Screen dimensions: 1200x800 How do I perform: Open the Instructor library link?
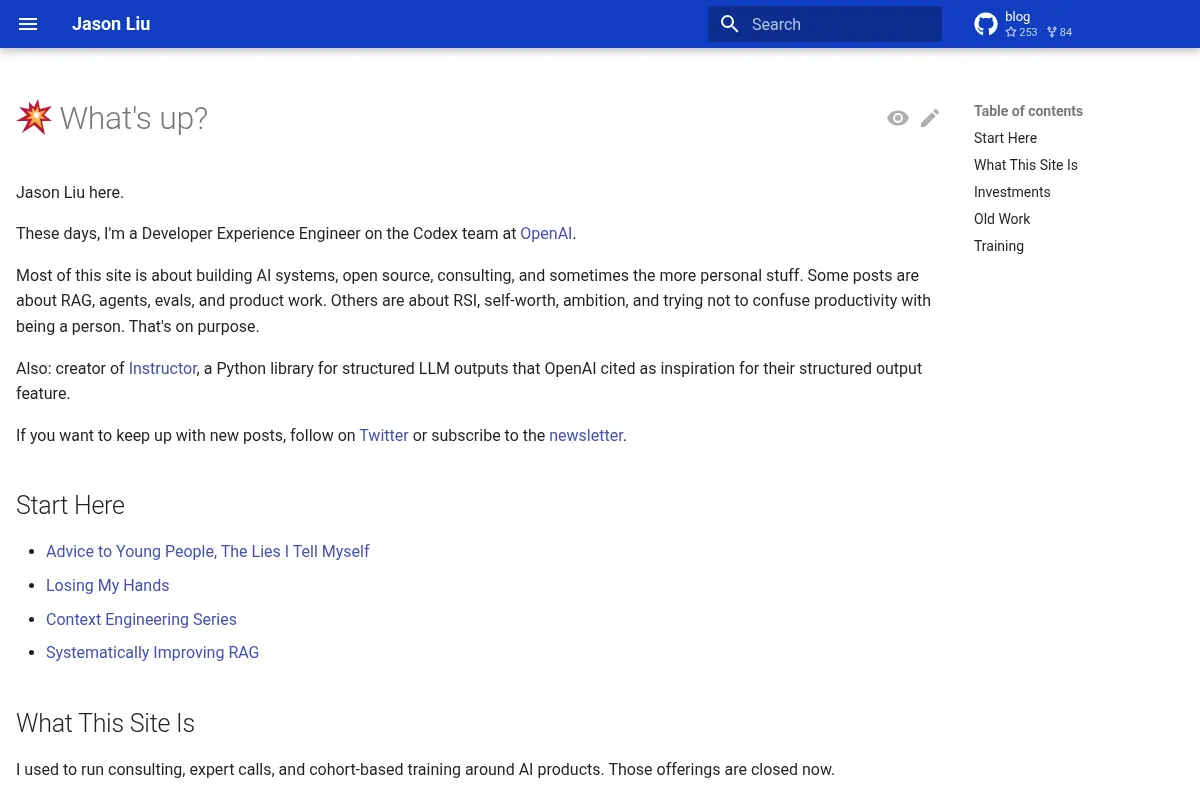[x=163, y=368]
